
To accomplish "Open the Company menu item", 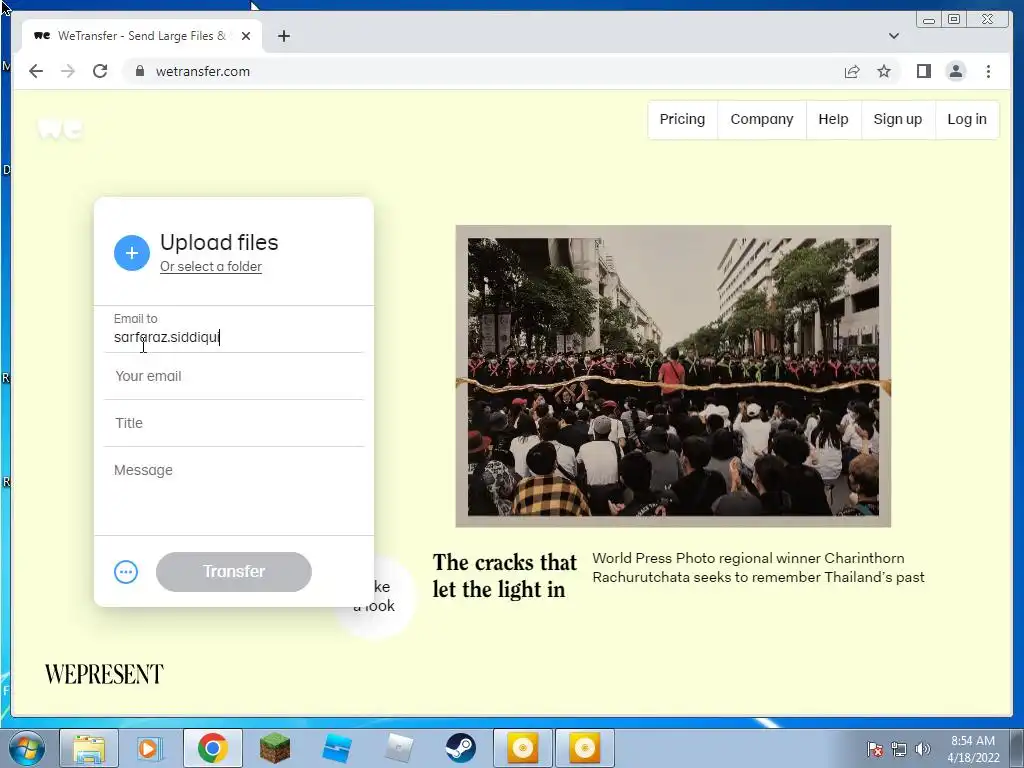I will (761, 120).
